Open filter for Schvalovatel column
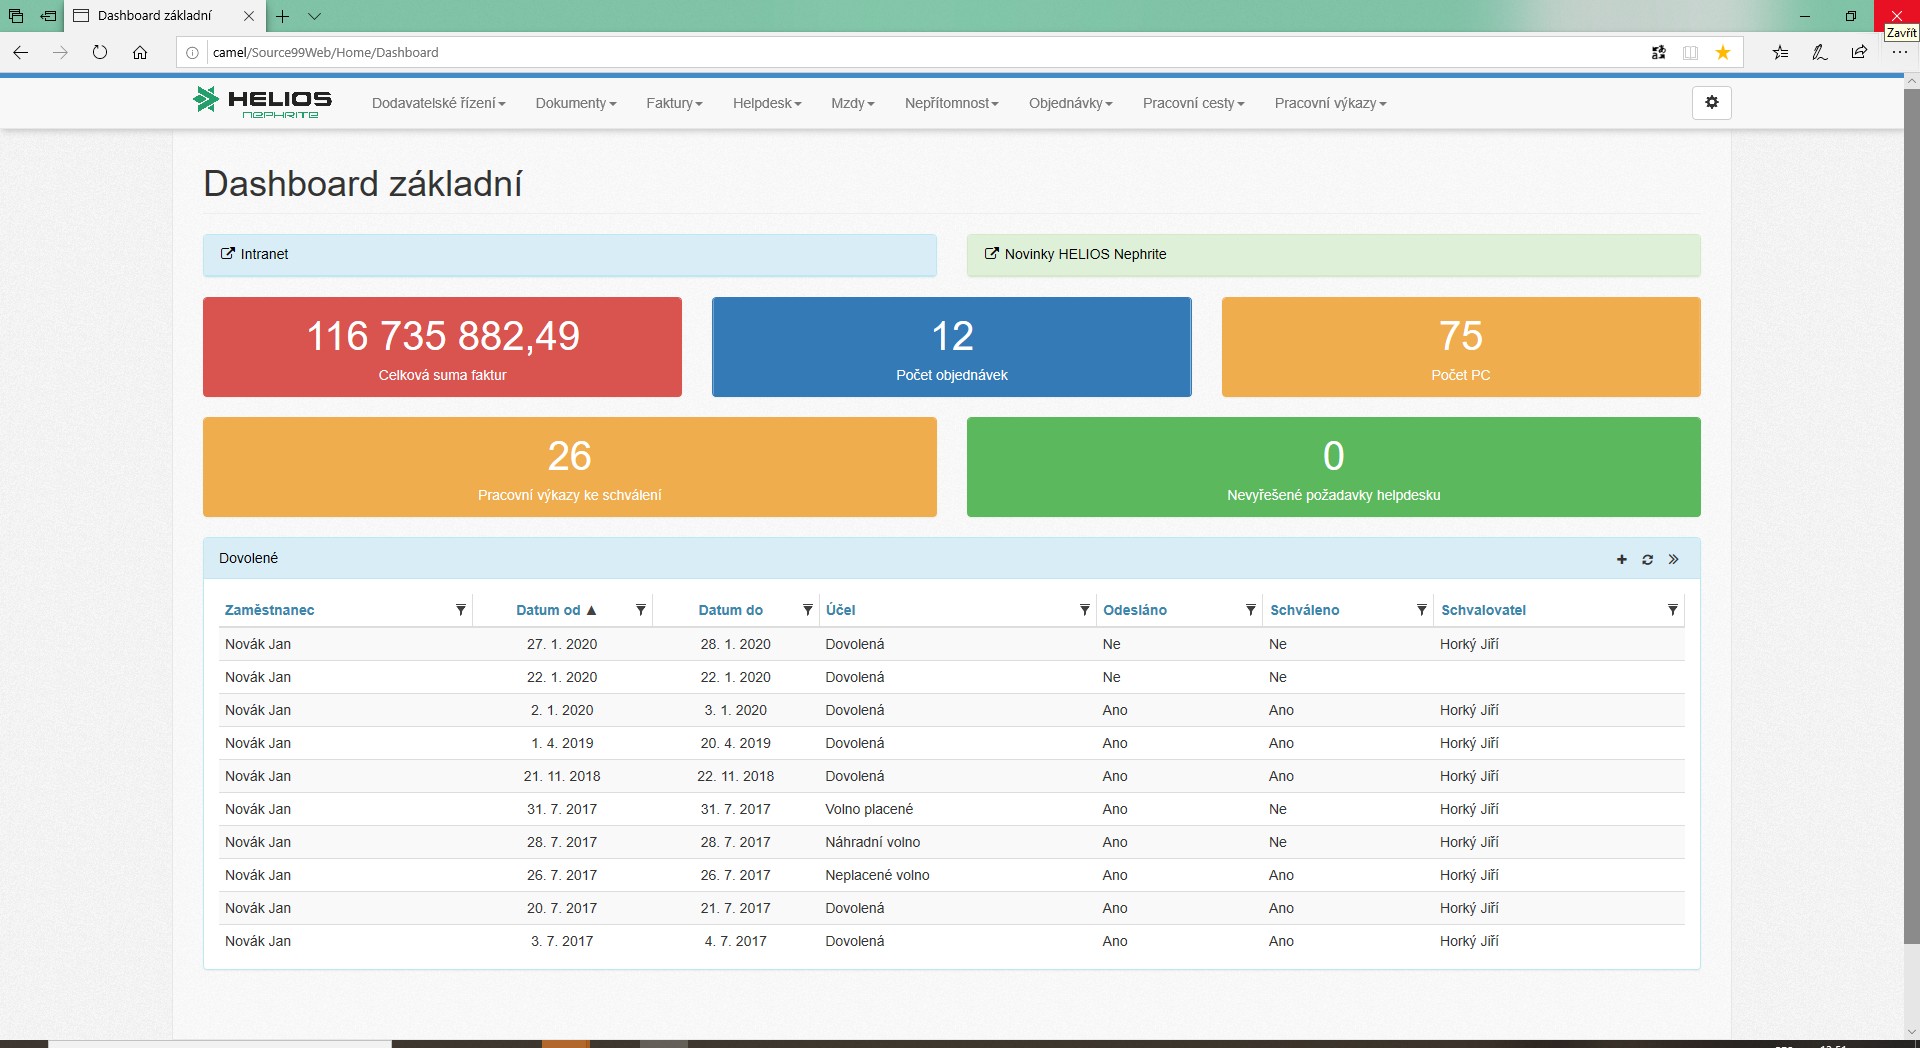Viewport: 1920px width, 1048px height. 1672,610
